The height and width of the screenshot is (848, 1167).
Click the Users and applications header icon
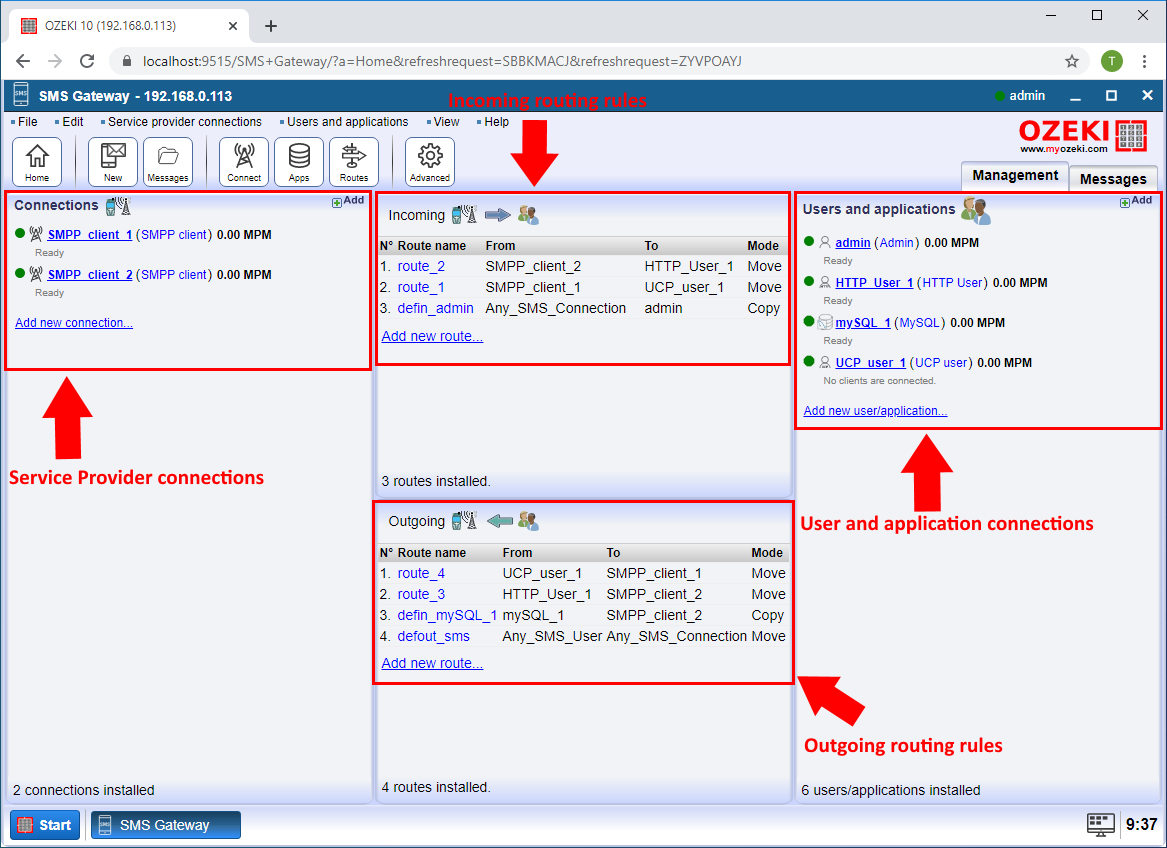(x=976, y=211)
